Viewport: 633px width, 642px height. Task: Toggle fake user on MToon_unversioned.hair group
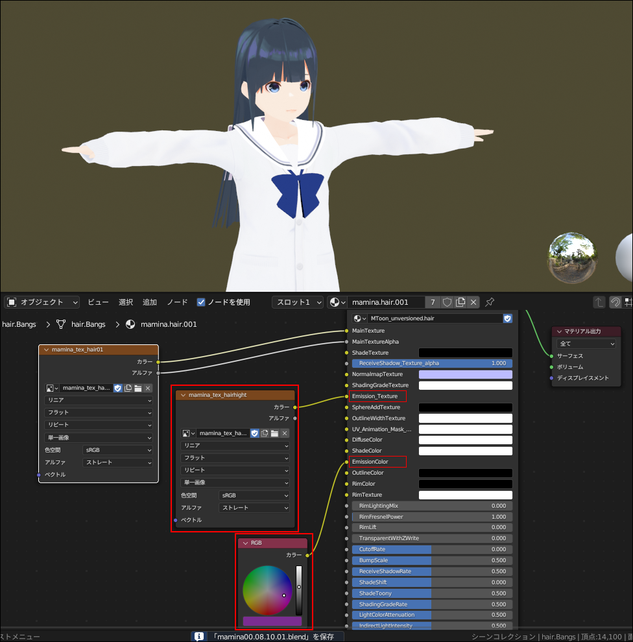(x=507, y=319)
